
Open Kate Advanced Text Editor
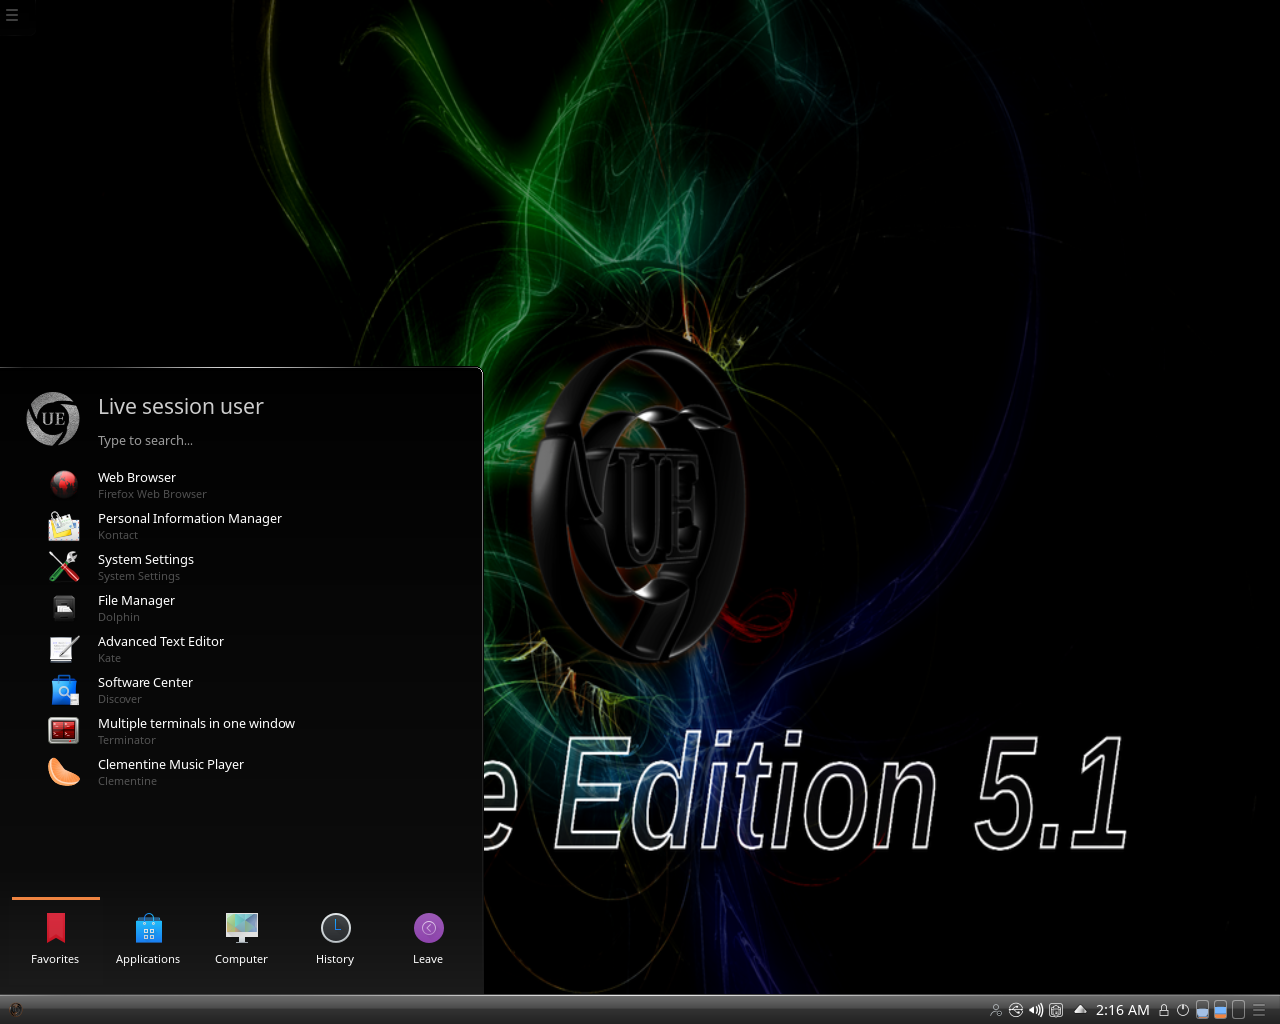click(160, 649)
